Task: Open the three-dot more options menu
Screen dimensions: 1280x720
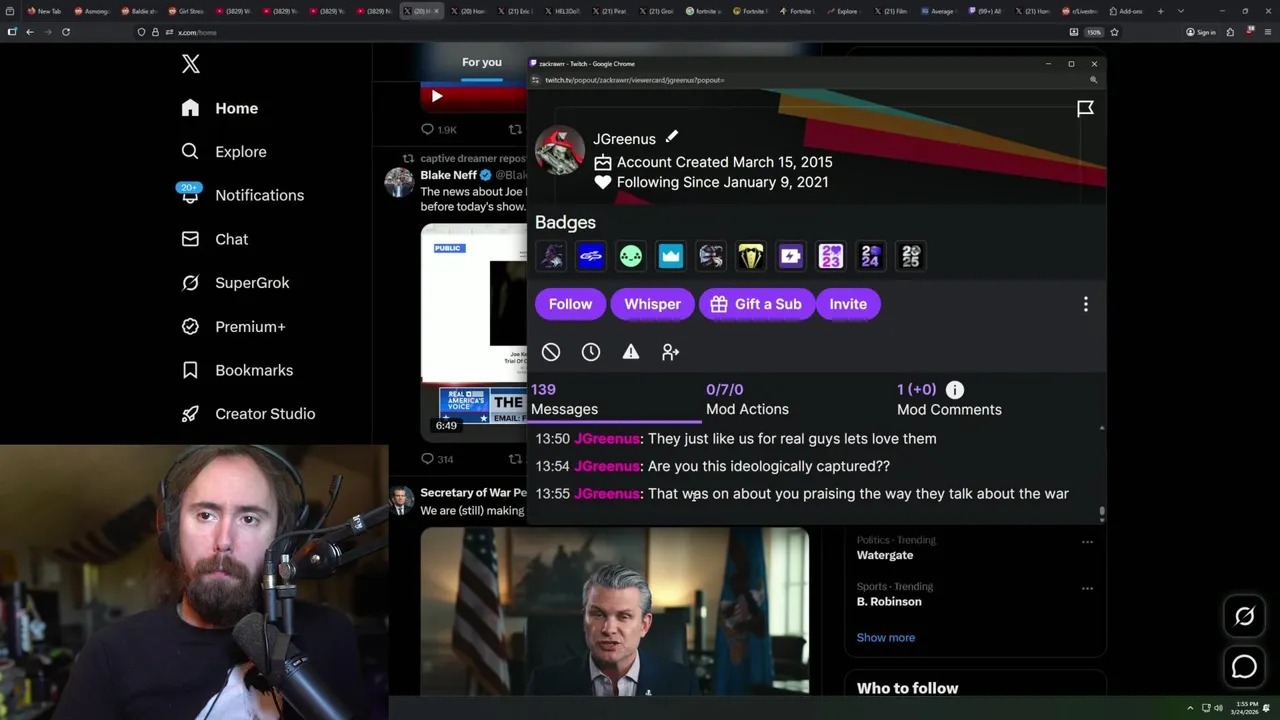Action: point(1086,304)
